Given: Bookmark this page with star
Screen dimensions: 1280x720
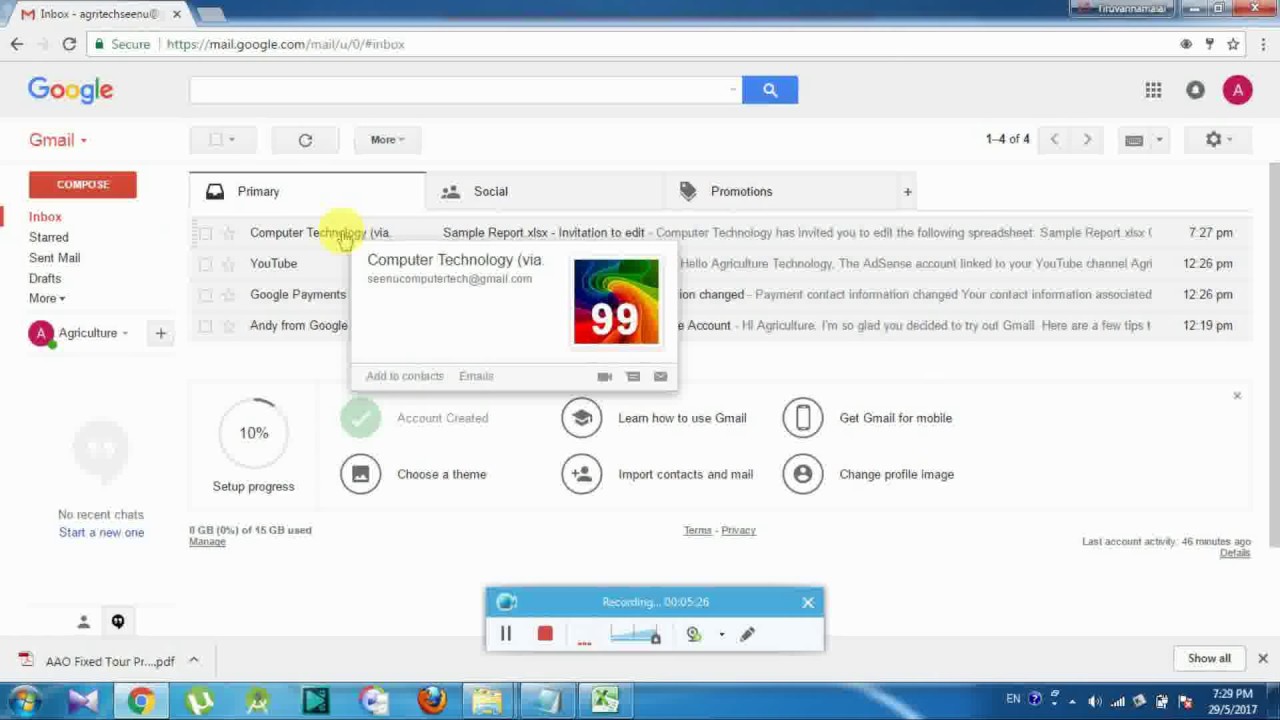Looking at the screenshot, I should coord(1233,44).
